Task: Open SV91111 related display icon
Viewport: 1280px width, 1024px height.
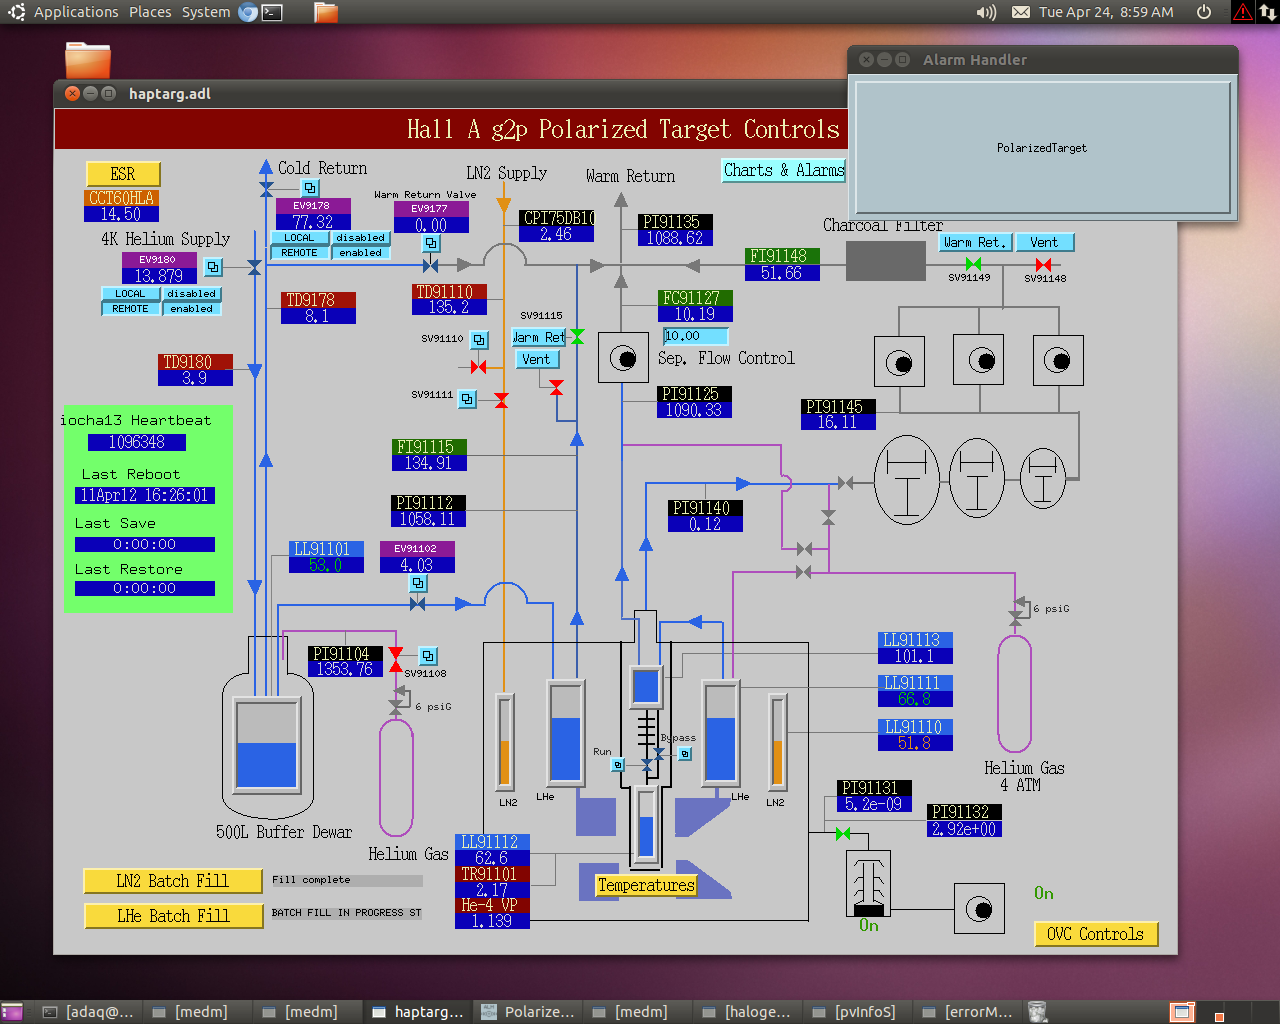Action: (x=467, y=399)
